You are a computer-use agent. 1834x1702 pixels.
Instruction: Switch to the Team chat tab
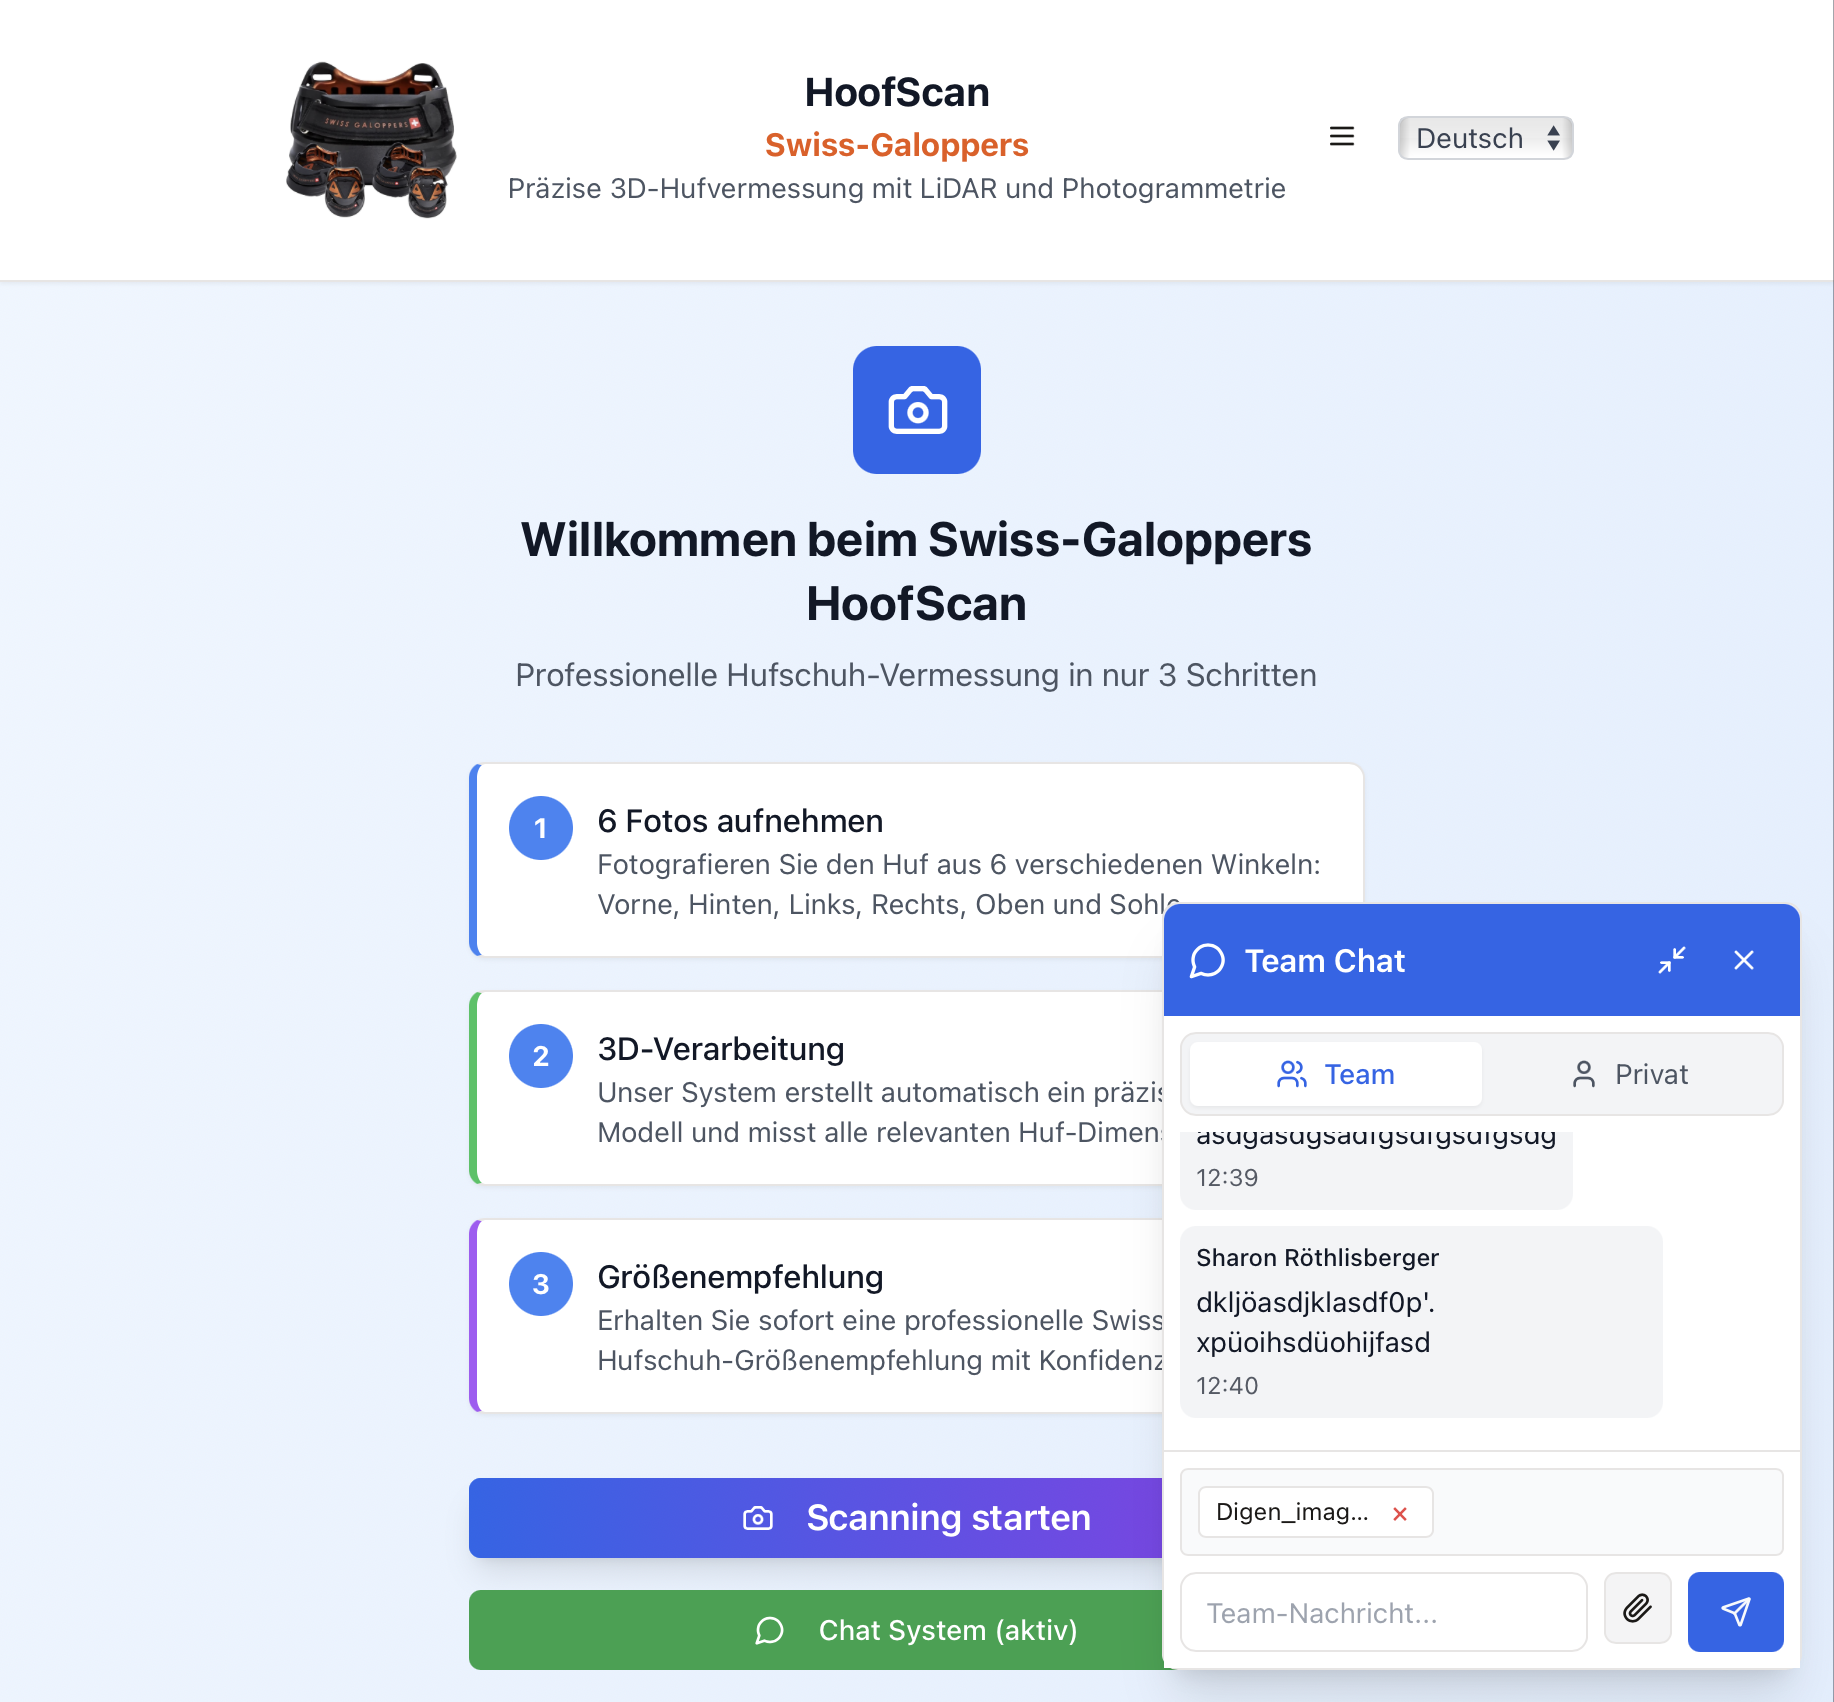[x=1335, y=1074]
